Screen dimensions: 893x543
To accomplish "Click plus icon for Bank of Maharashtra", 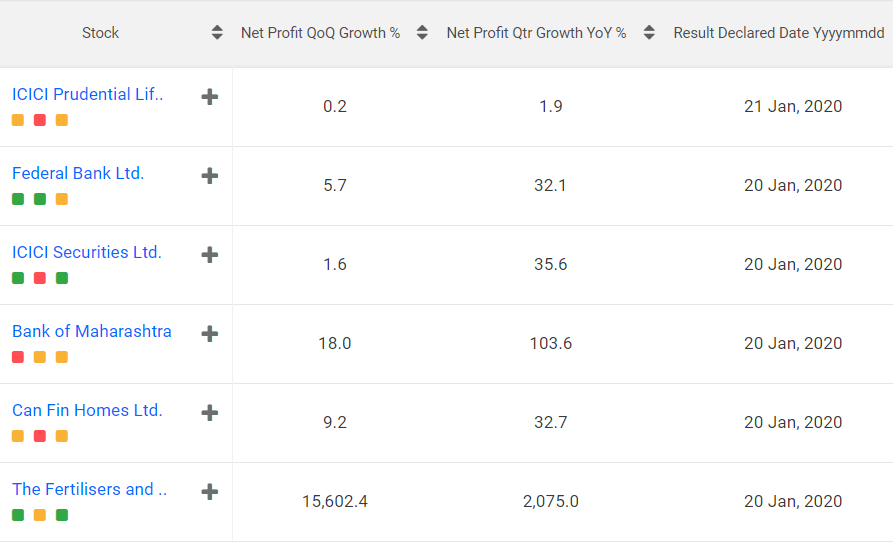I will [209, 334].
